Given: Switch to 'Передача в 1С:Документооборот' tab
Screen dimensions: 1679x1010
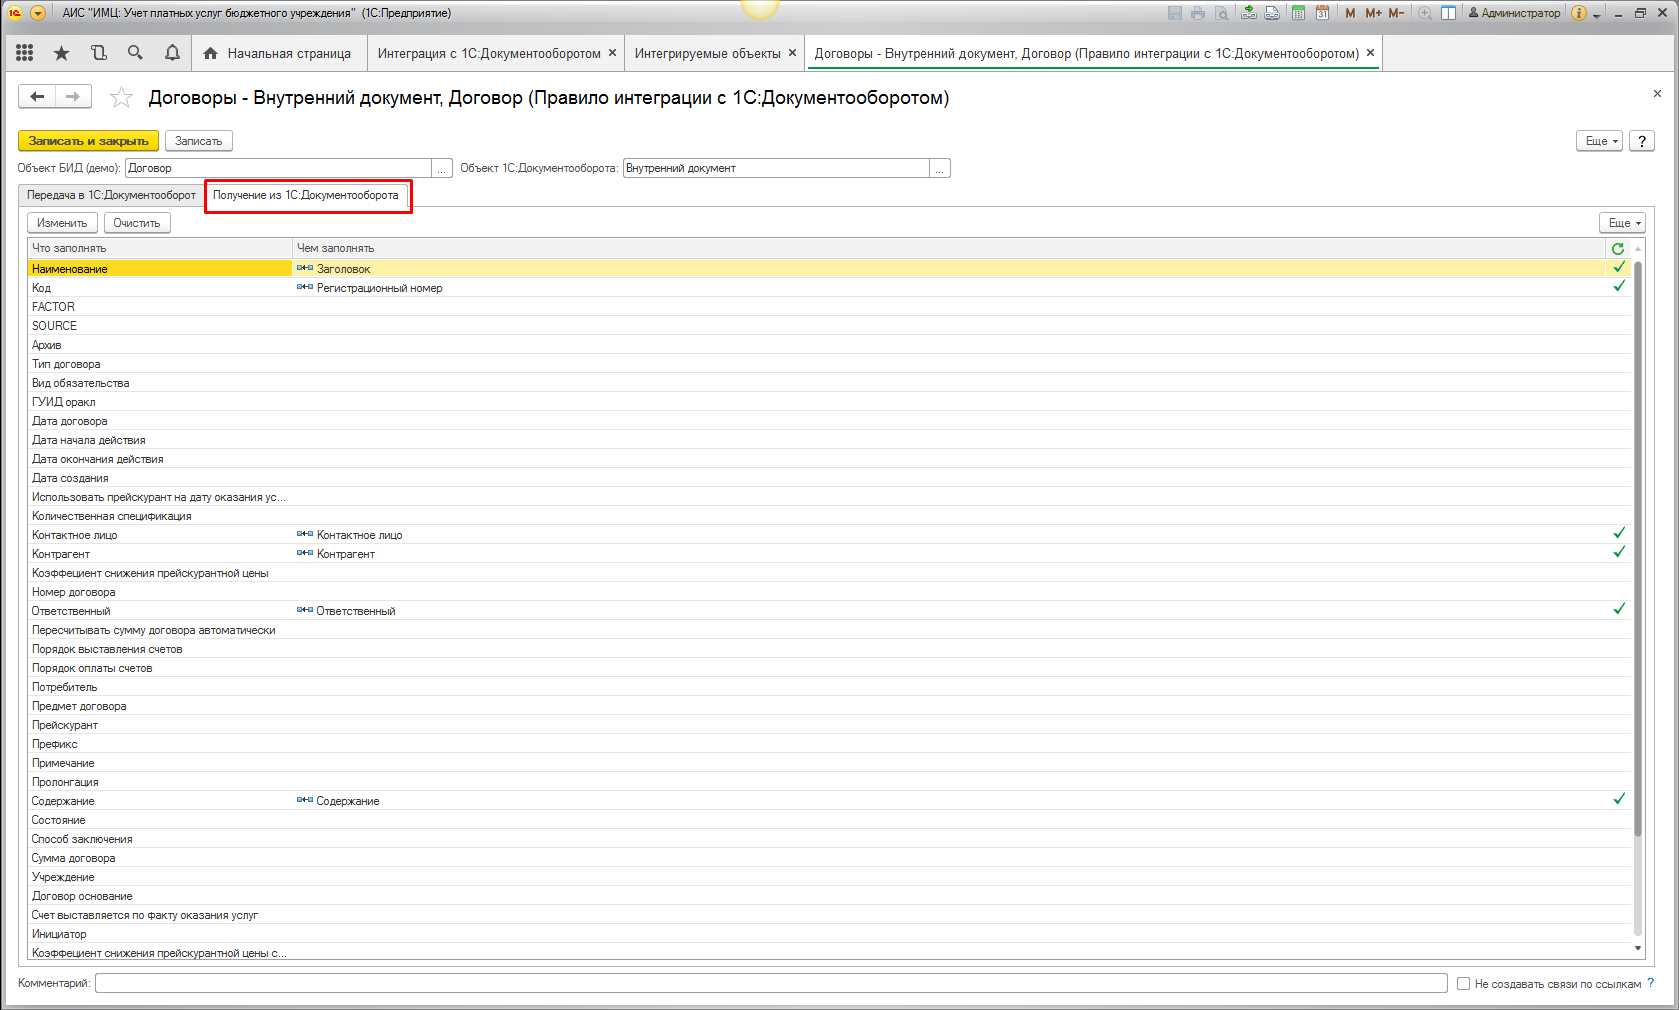Looking at the screenshot, I should (x=111, y=195).
